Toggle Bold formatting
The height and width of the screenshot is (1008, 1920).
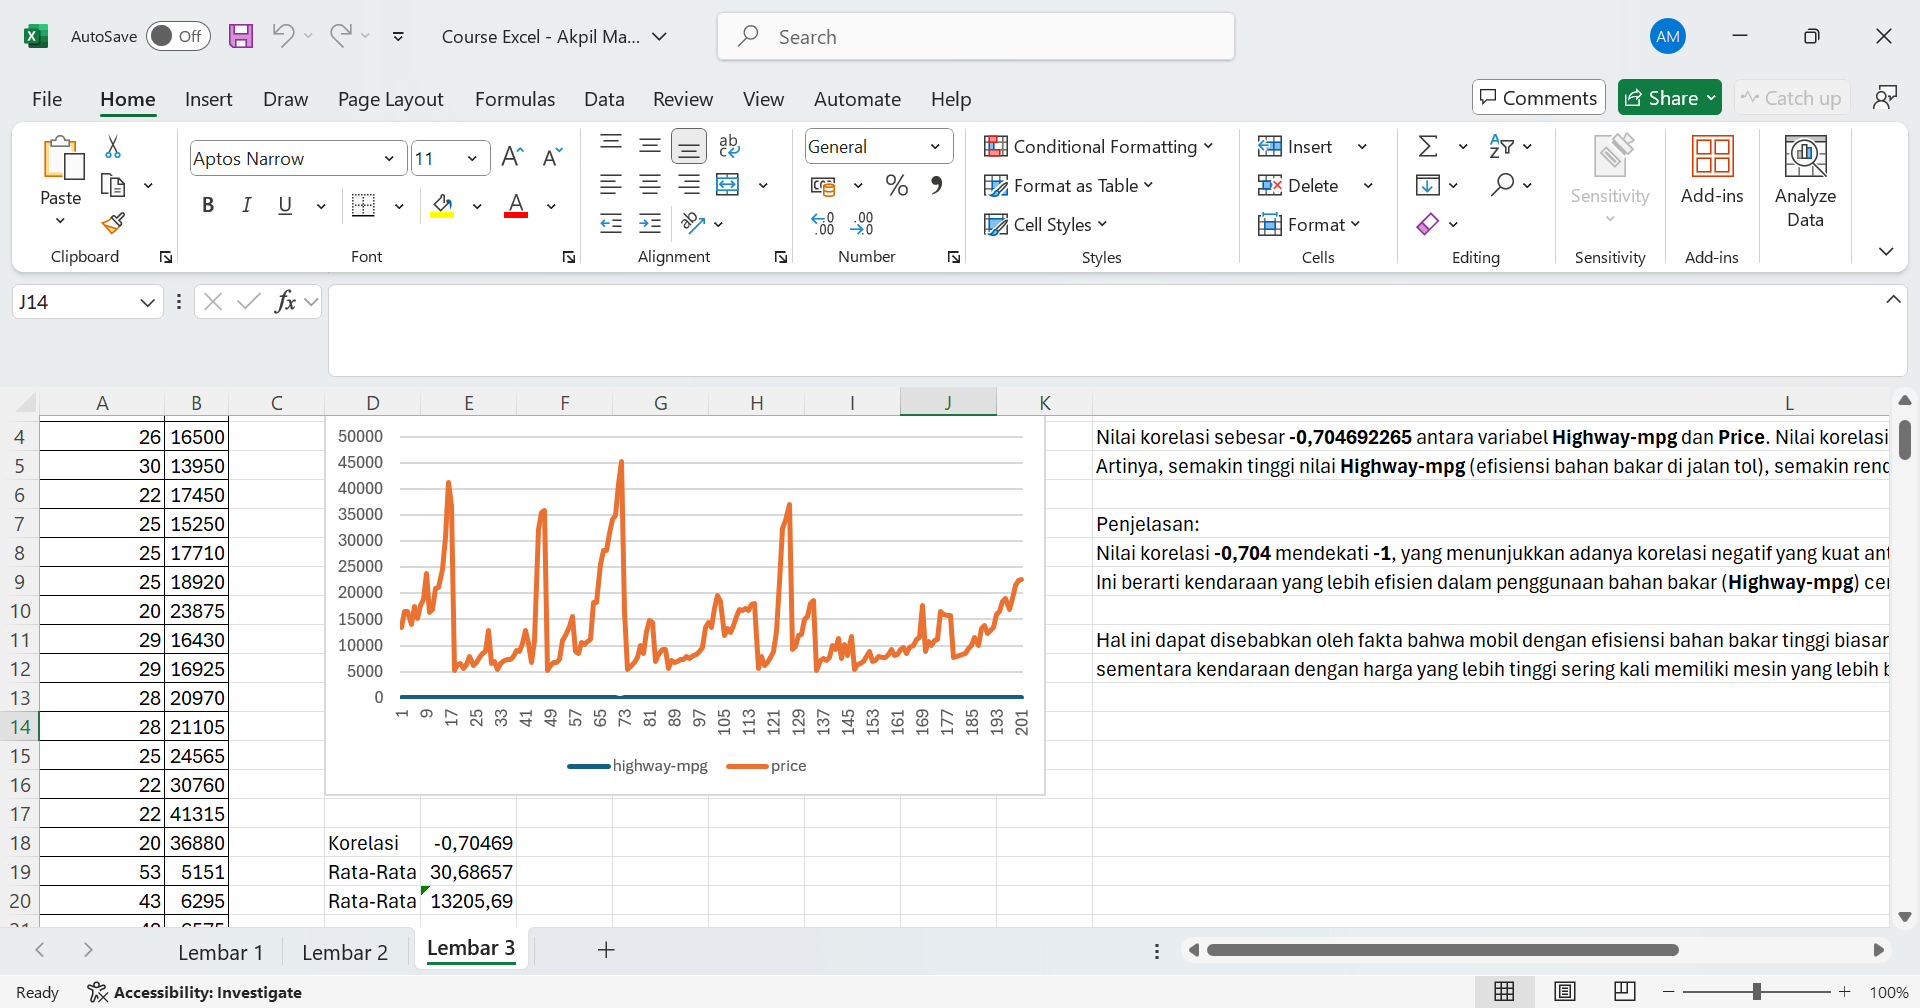208,205
